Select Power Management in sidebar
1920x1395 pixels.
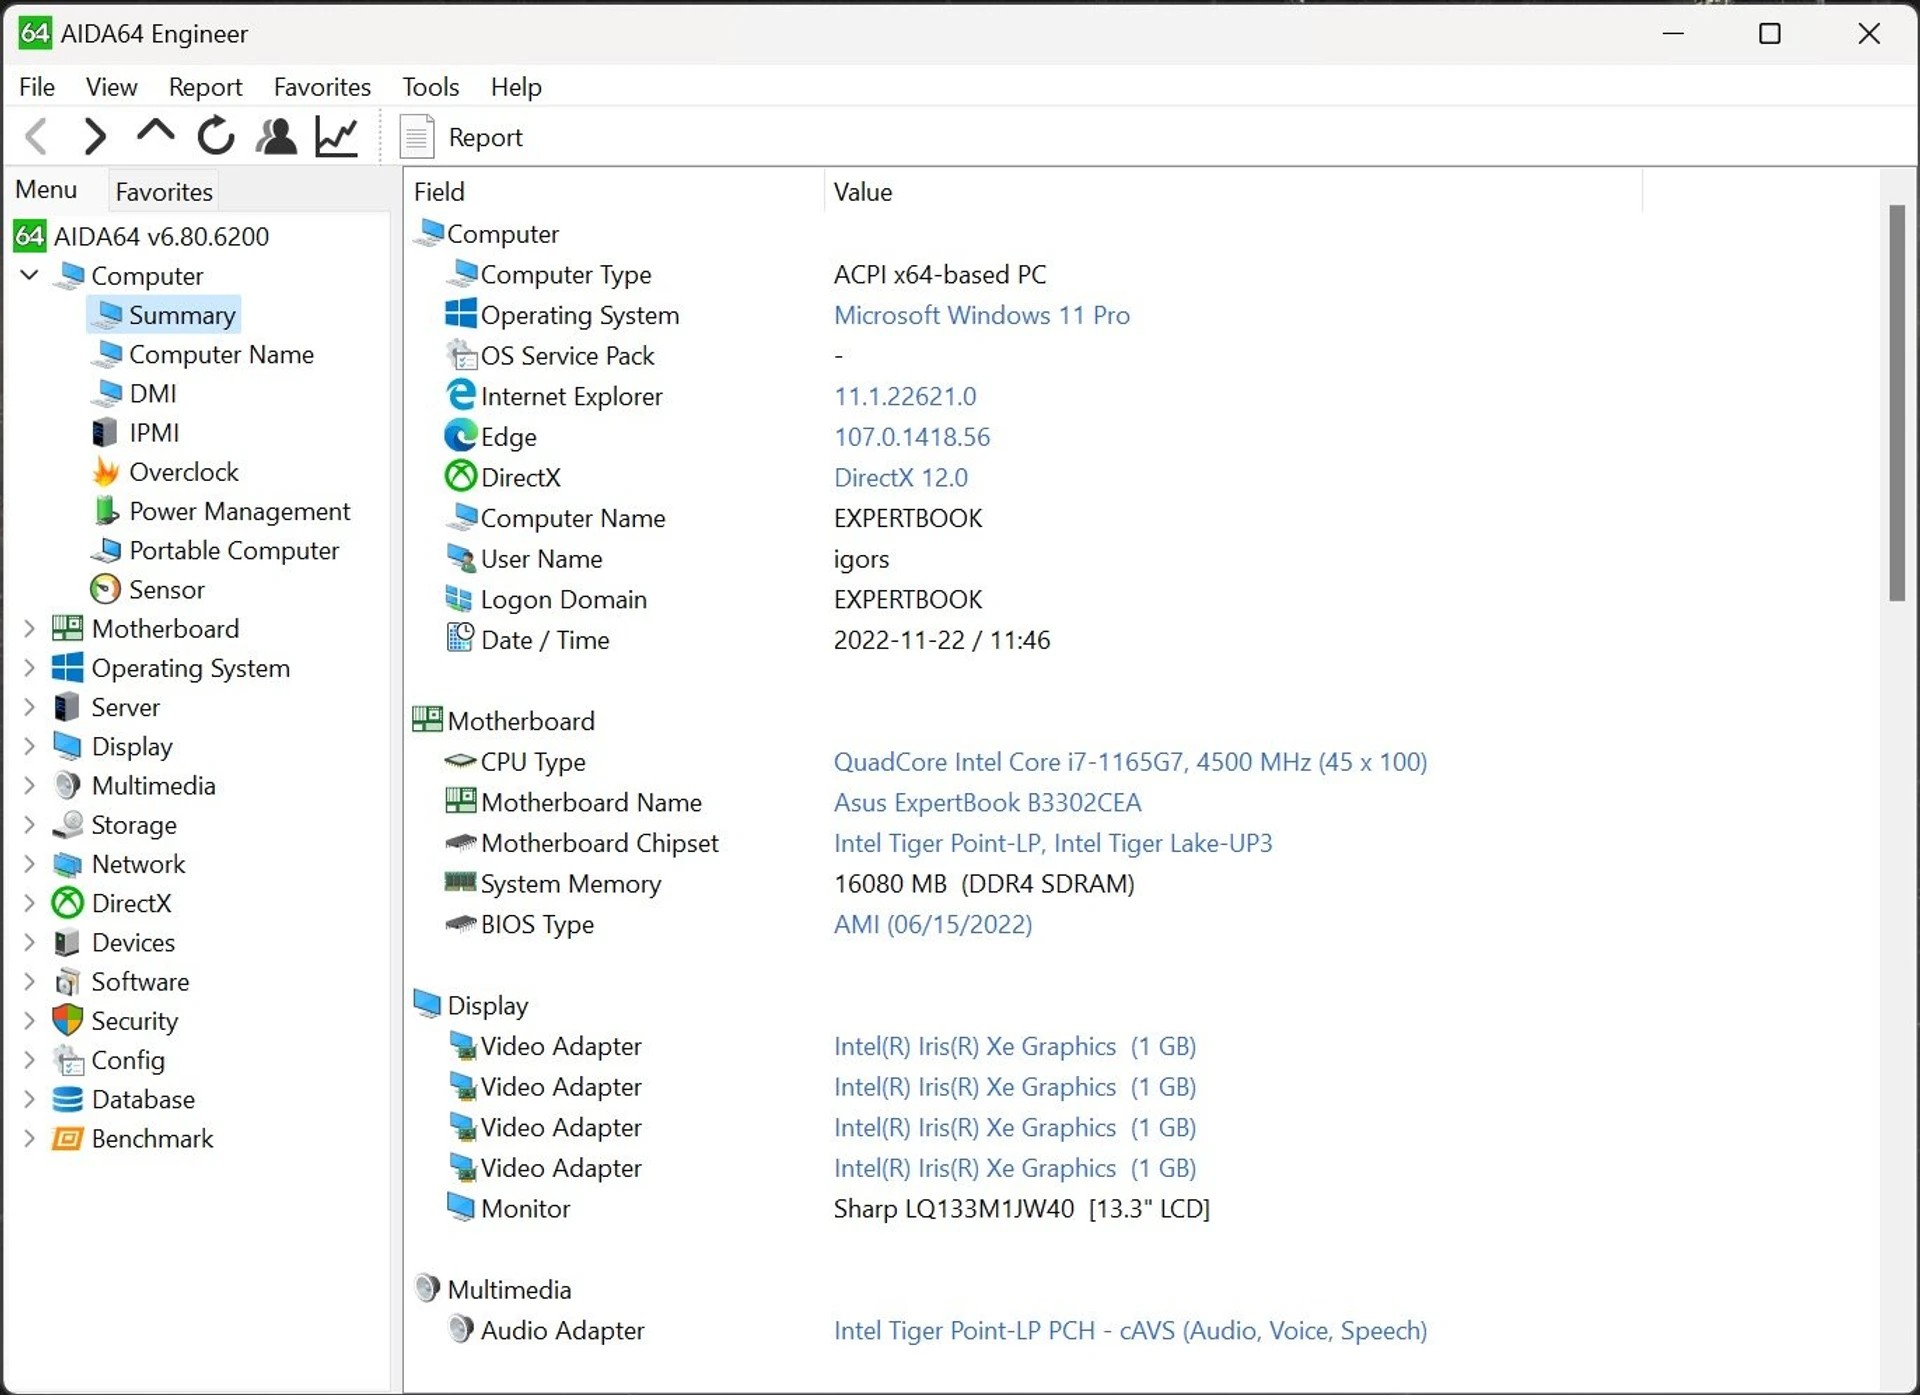tap(240, 510)
